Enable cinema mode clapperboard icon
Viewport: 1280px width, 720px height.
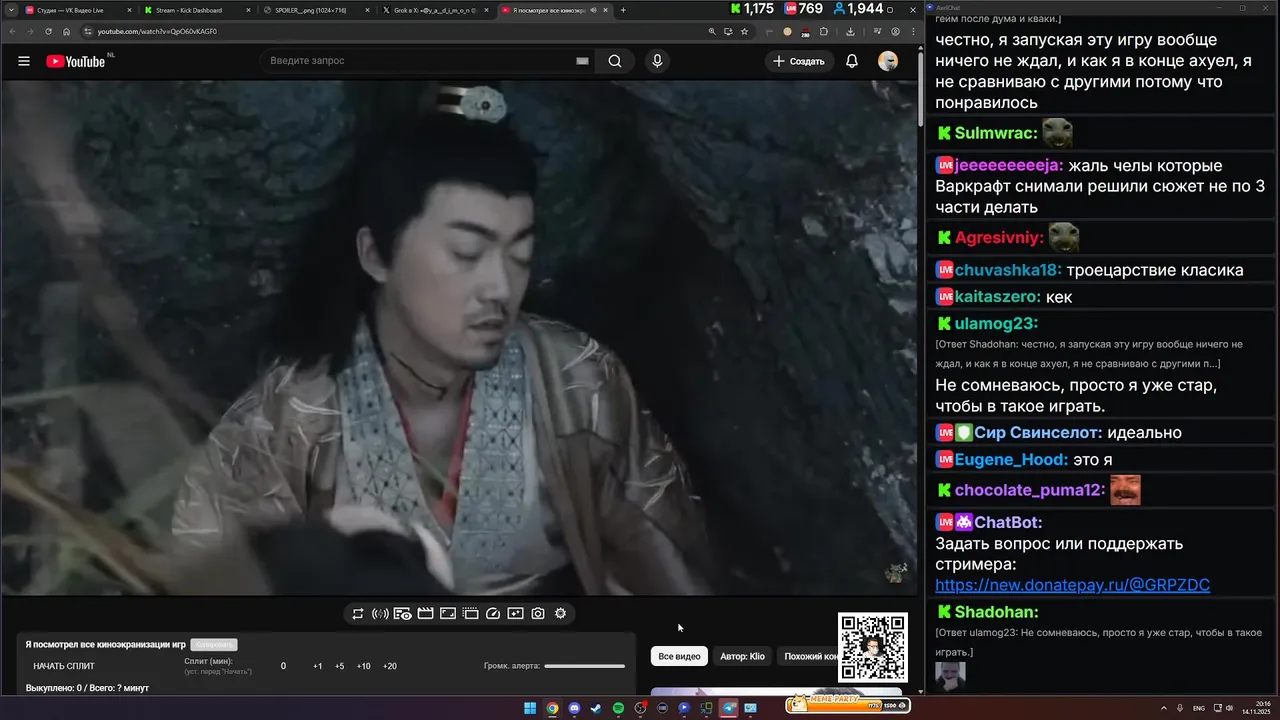[x=425, y=613]
